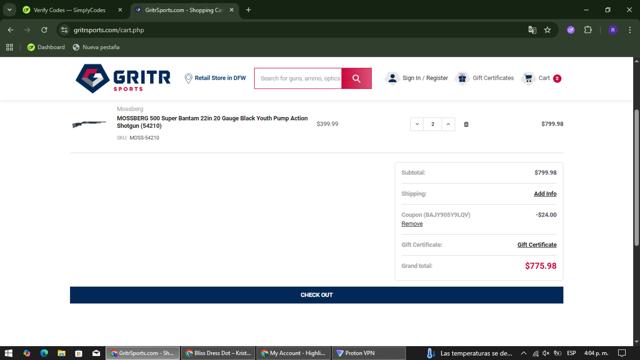
Task: Increase the Mossberg quantity
Action: [448, 124]
